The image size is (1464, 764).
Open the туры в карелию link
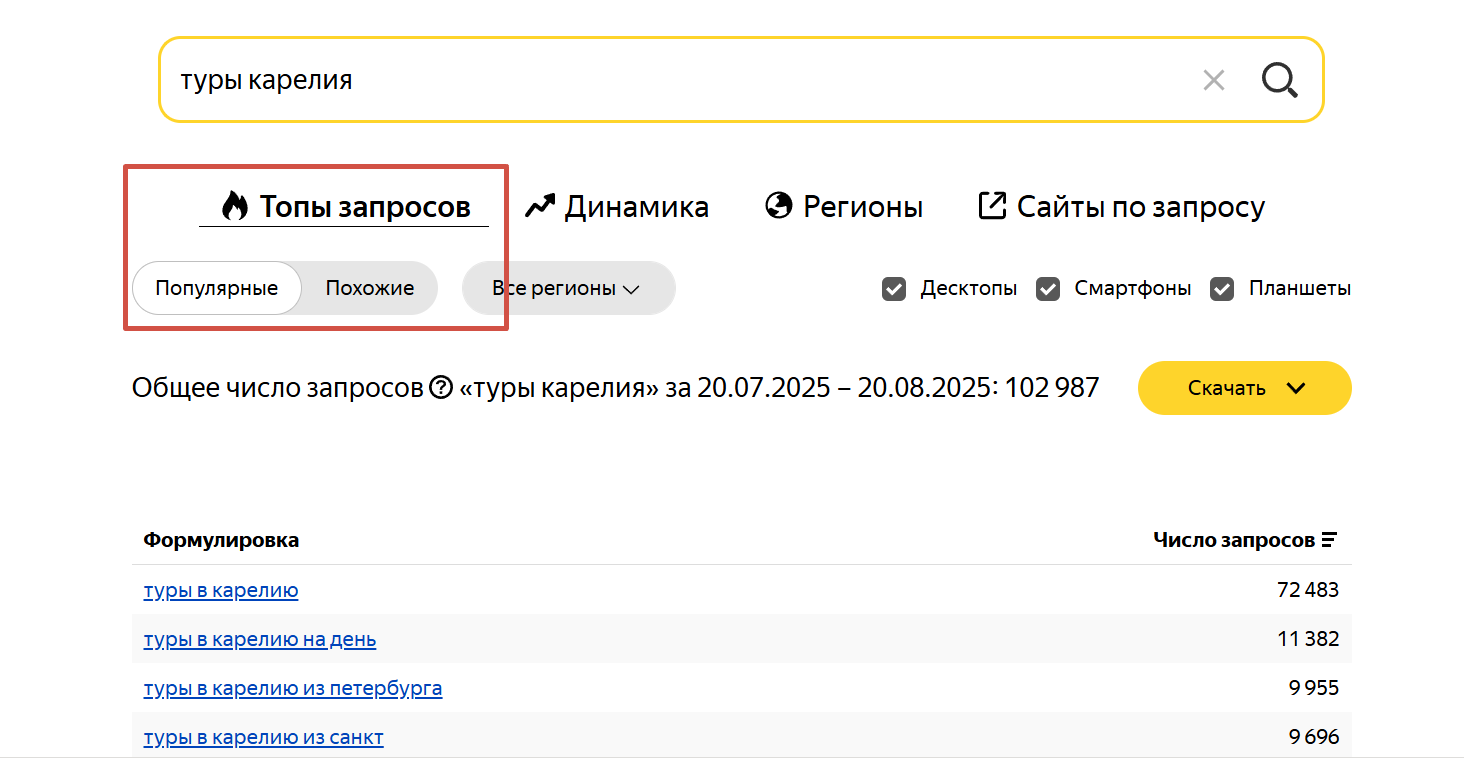click(x=221, y=590)
